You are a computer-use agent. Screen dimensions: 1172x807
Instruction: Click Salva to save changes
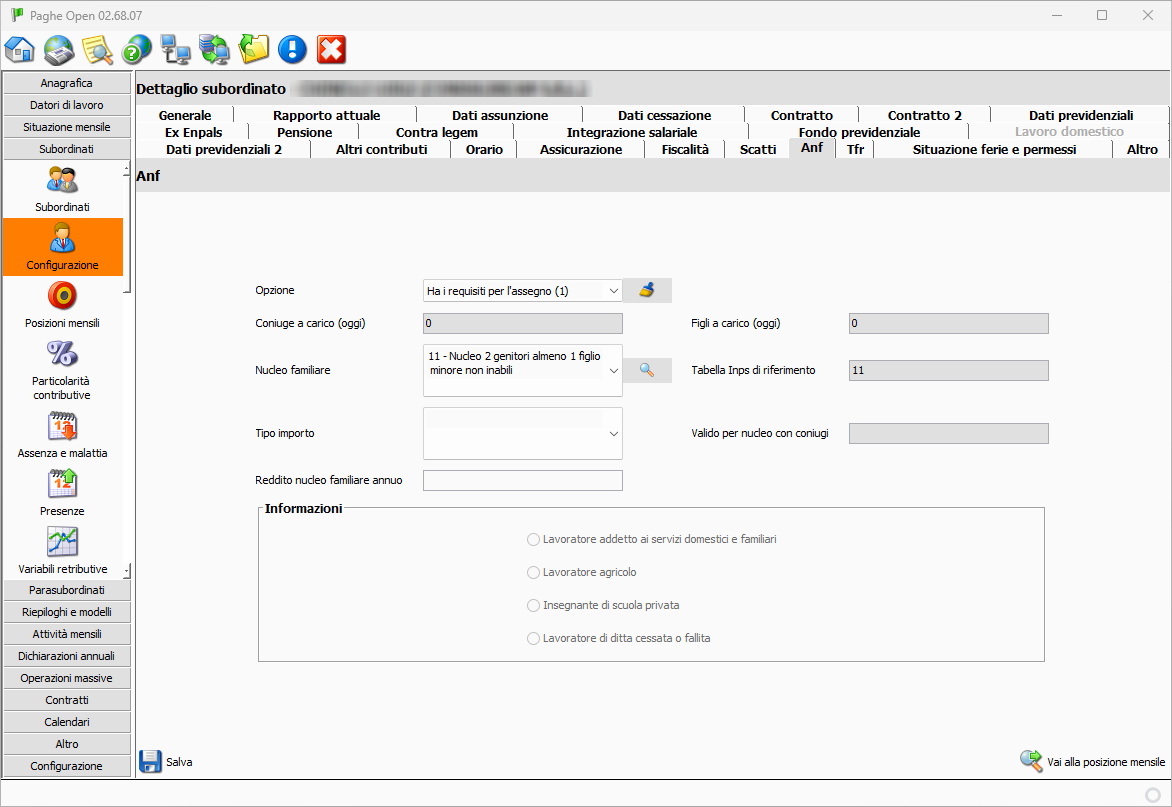click(166, 762)
